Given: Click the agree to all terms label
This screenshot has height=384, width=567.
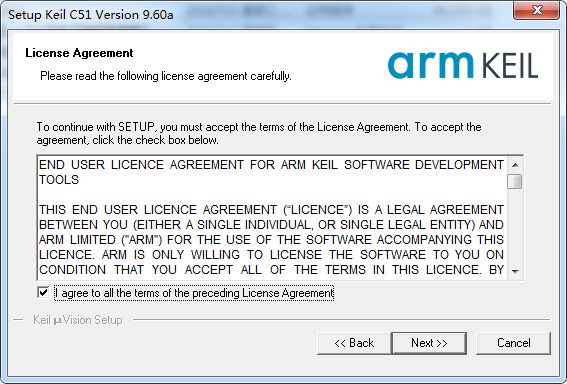Looking at the screenshot, I should click(x=194, y=293).
